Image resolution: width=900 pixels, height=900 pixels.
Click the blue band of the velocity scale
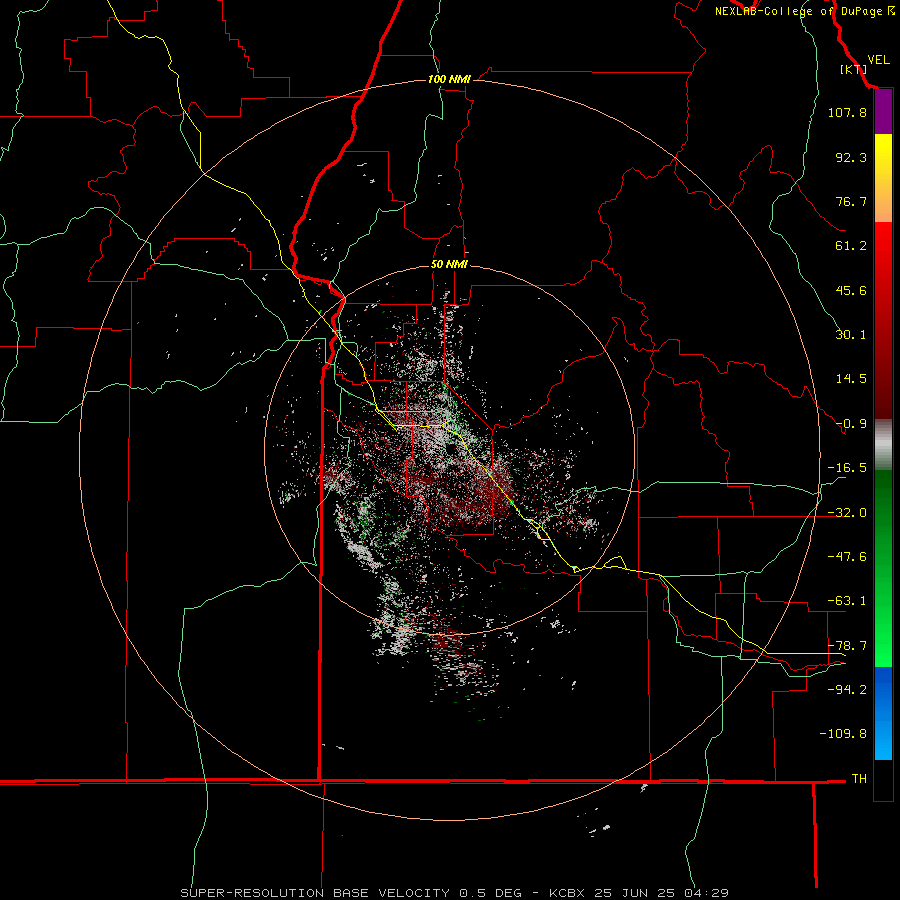883,713
